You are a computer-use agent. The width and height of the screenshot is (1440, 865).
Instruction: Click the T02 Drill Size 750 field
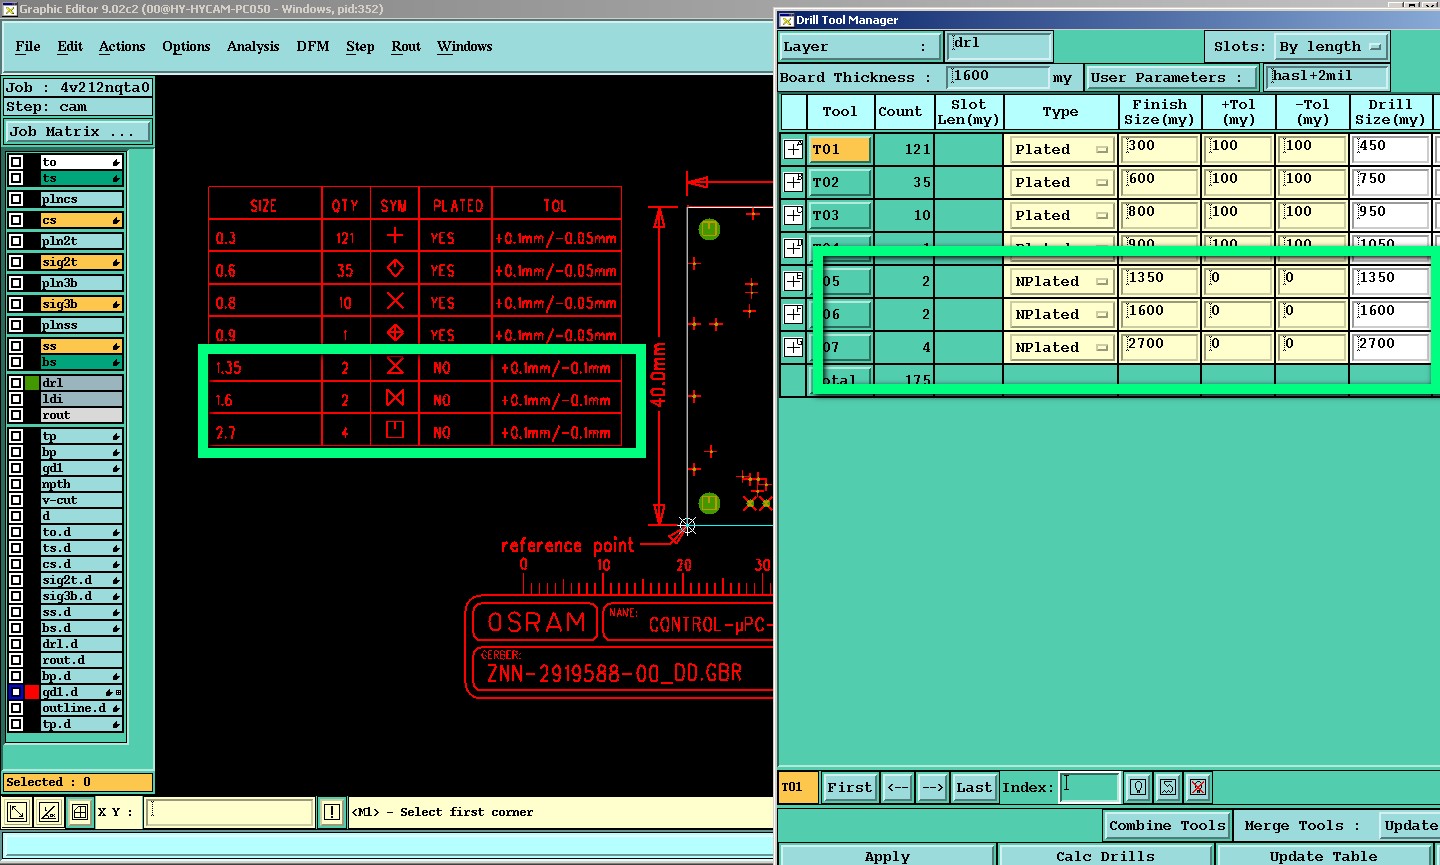(1392, 182)
